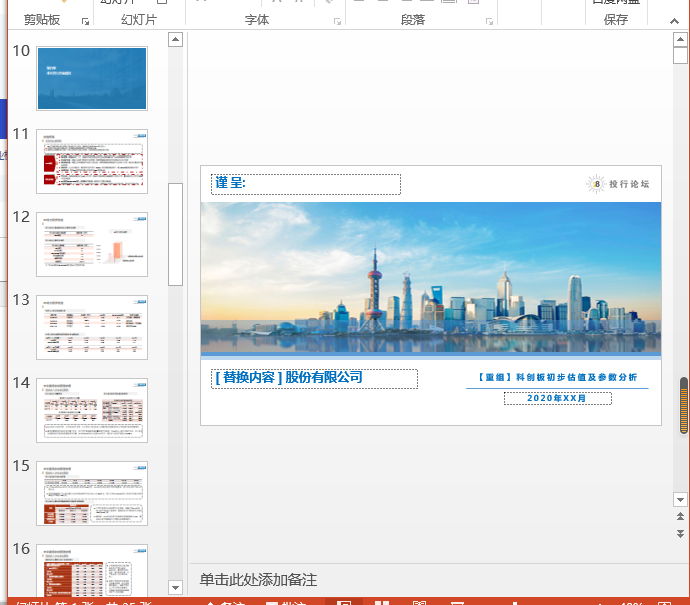Select the 投行论坛 logo on the slide

[x=617, y=184]
